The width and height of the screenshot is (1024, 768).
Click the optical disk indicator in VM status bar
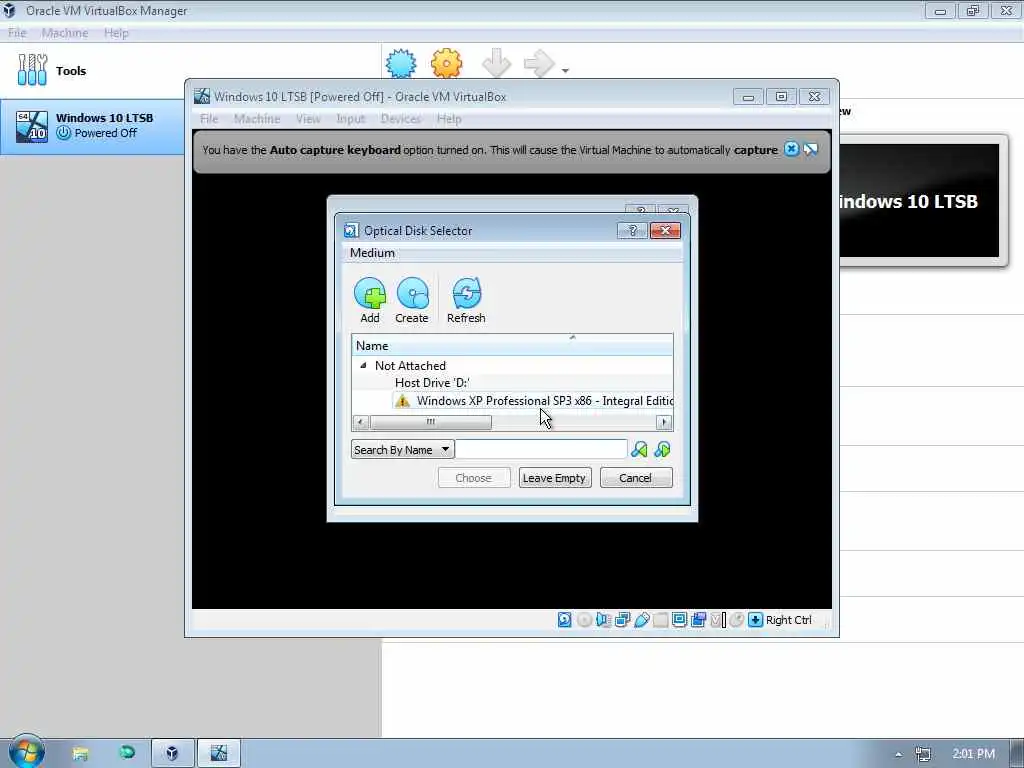point(584,619)
